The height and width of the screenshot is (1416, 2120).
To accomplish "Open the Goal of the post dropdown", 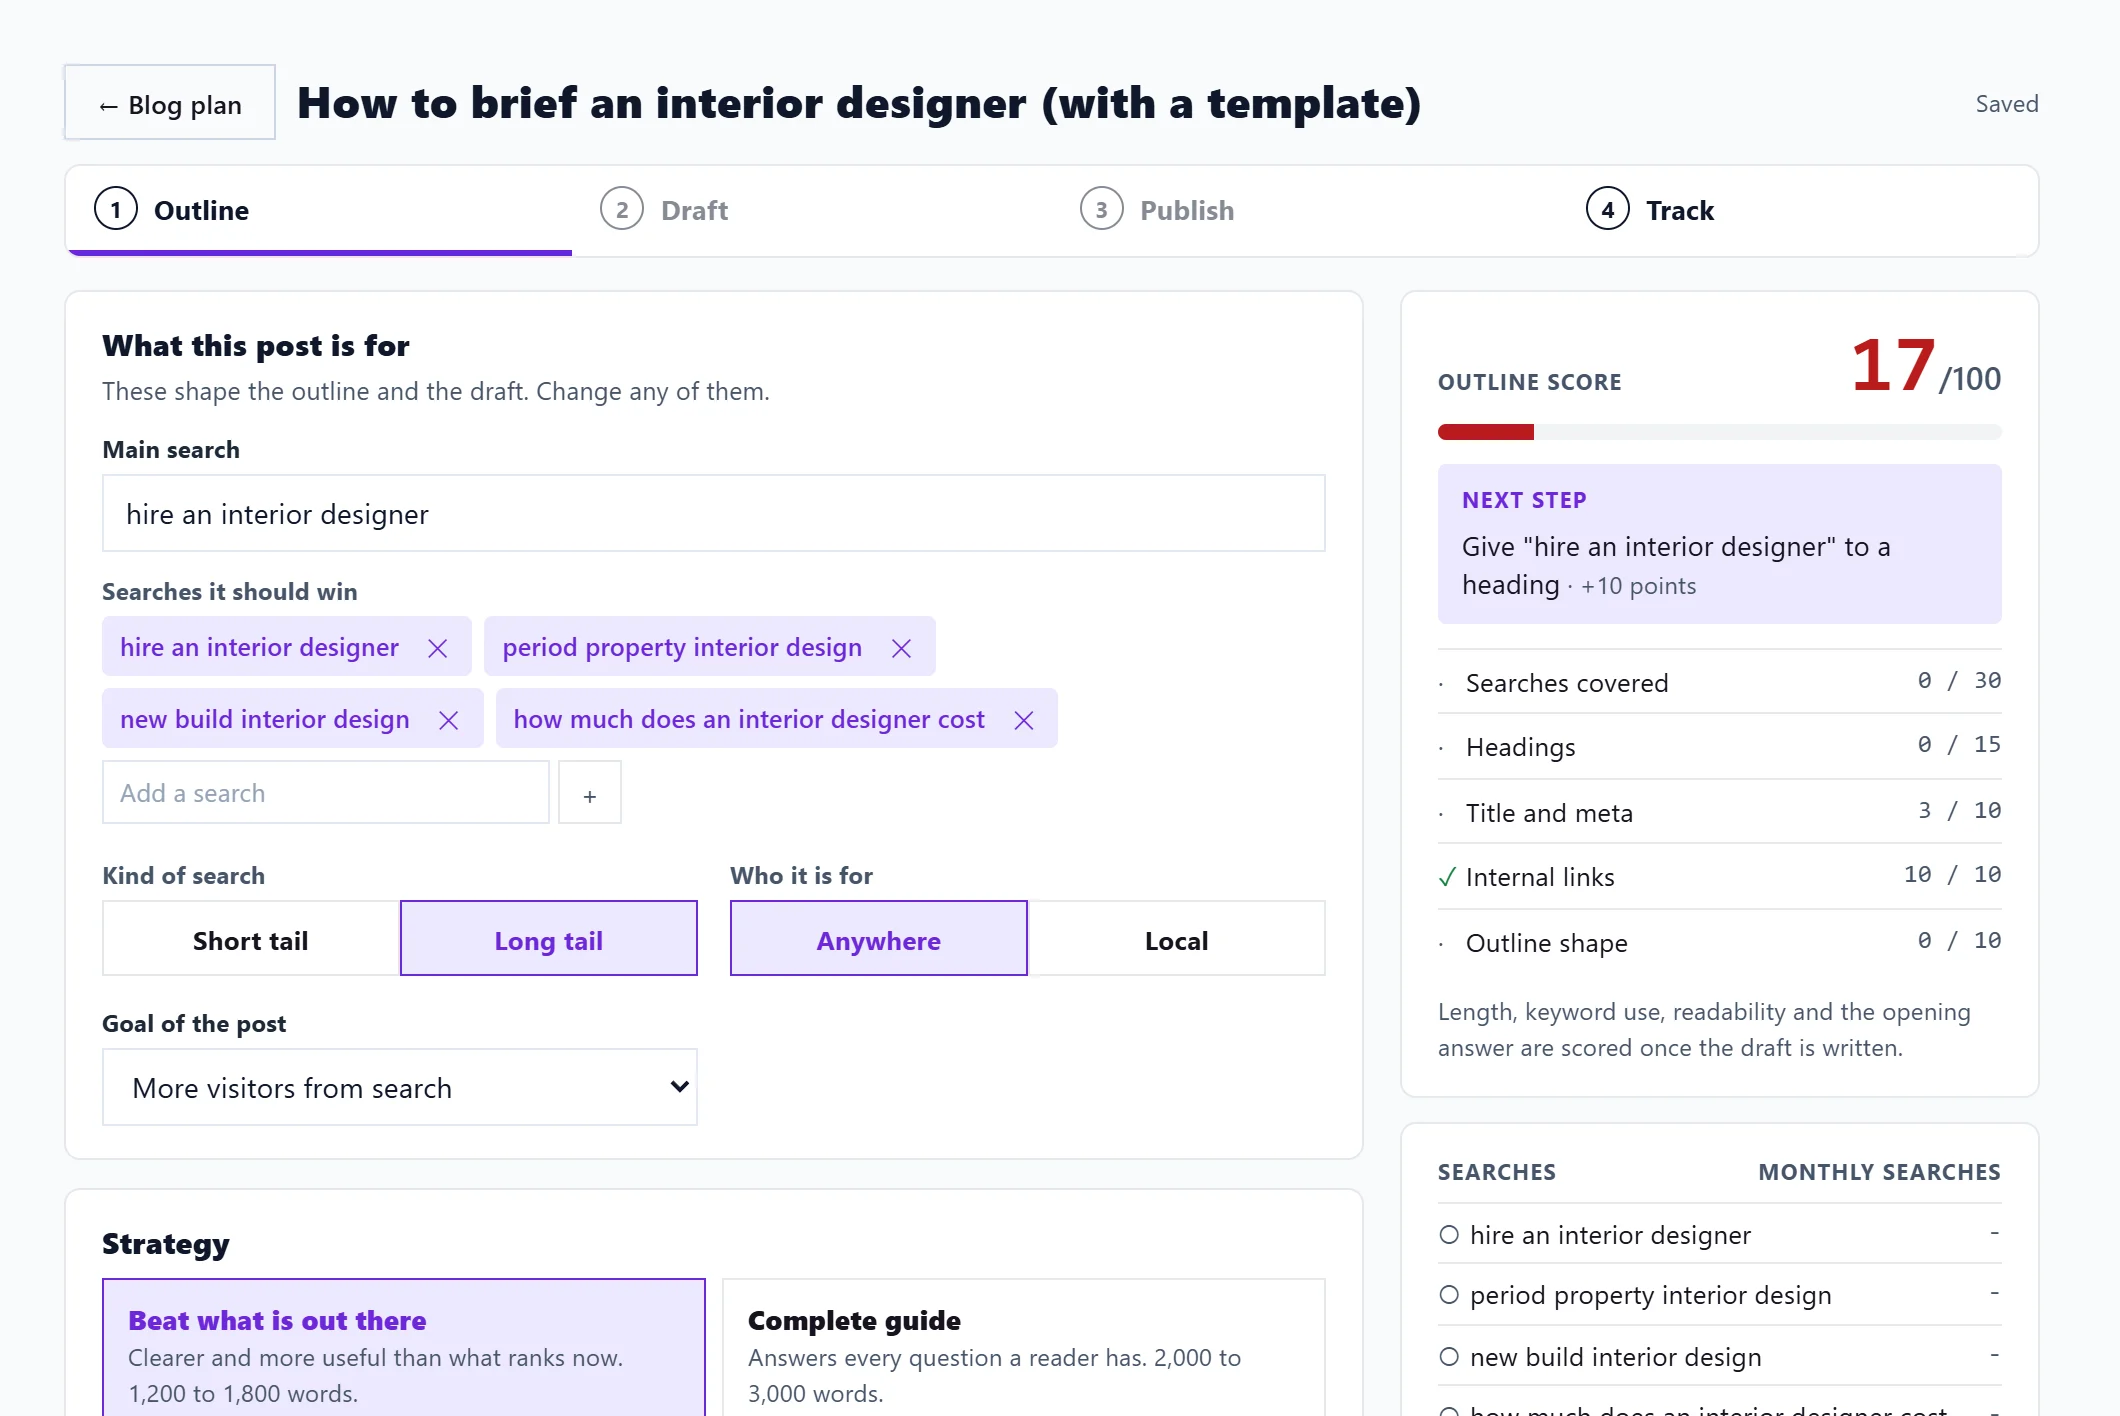I will point(400,1087).
